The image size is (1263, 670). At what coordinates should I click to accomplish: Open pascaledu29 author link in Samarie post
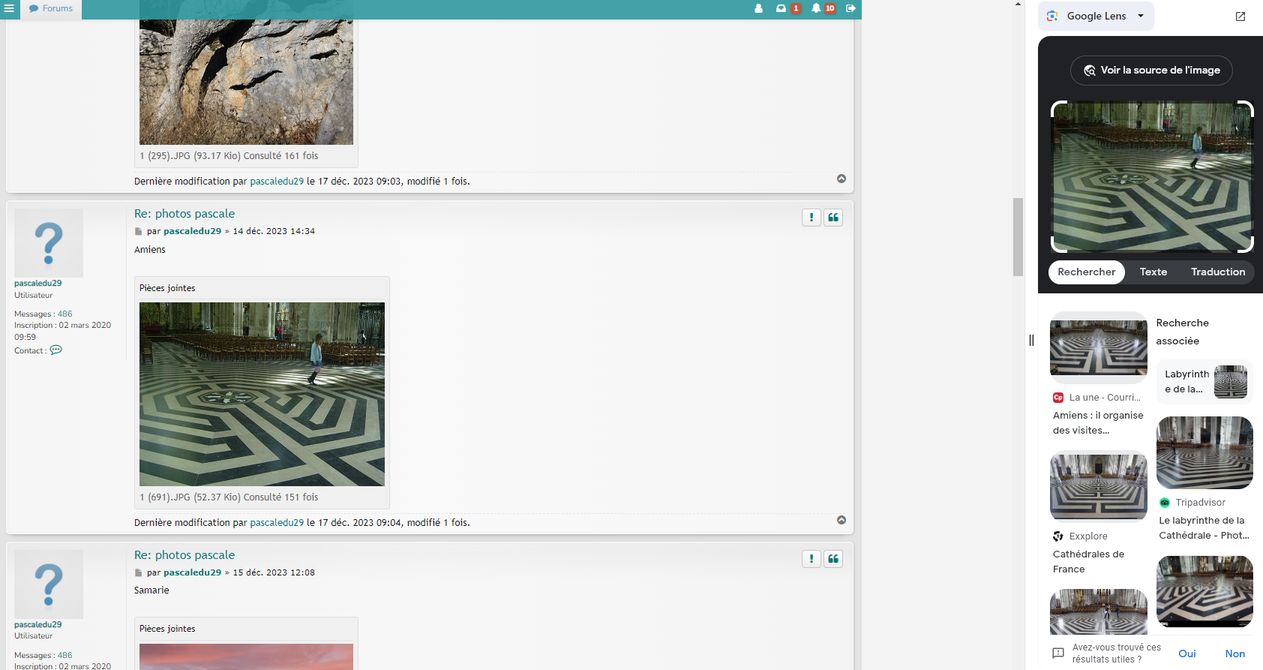(192, 573)
